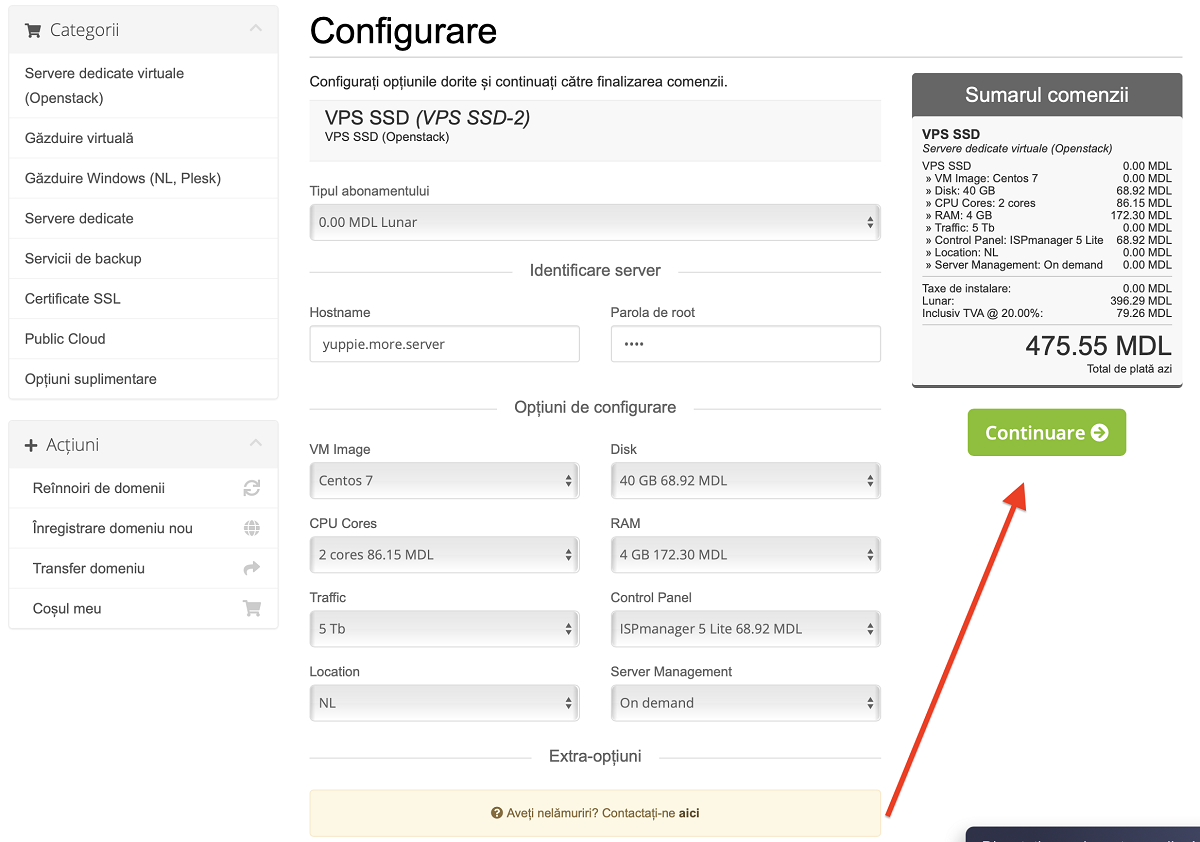This screenshot has width=1200, height=842.
Task: Expand the CPU Cores dropdown
Action: coord(443,554)
